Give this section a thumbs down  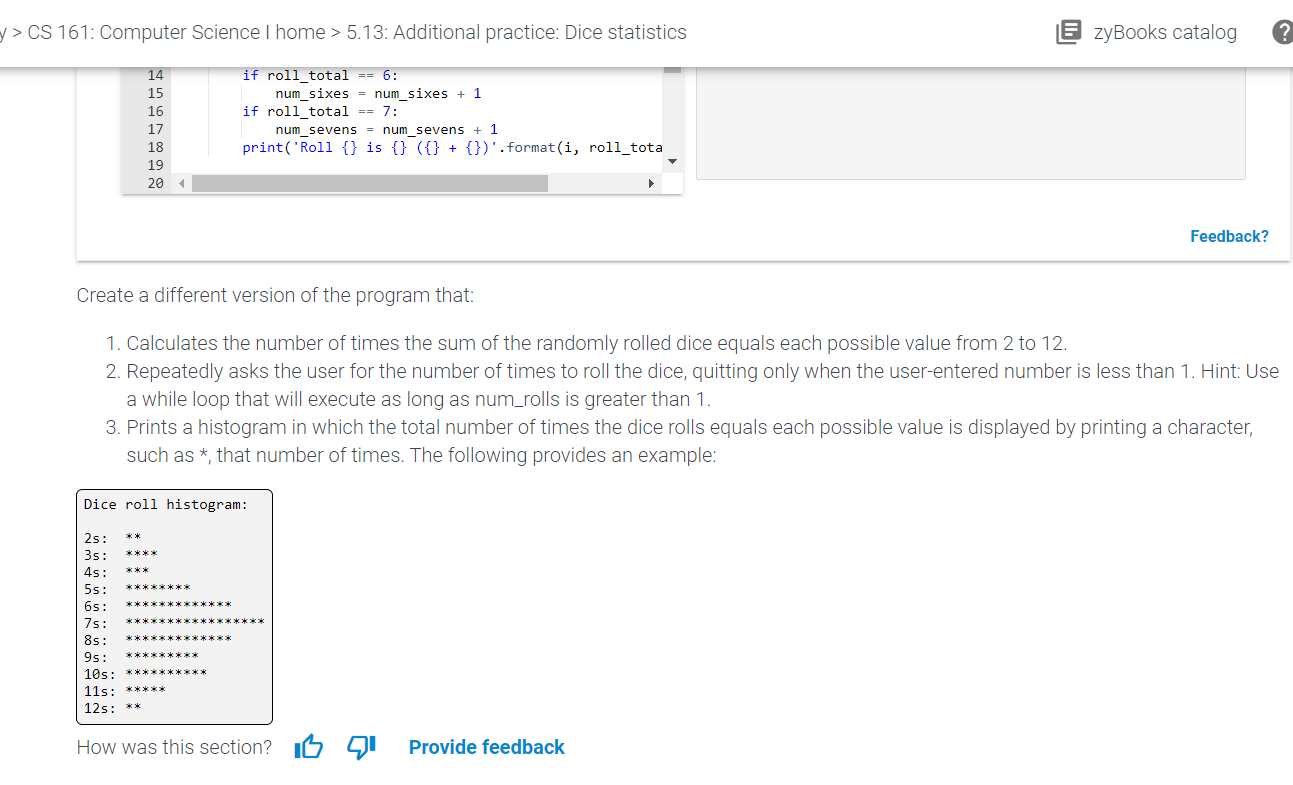point(361,746)
